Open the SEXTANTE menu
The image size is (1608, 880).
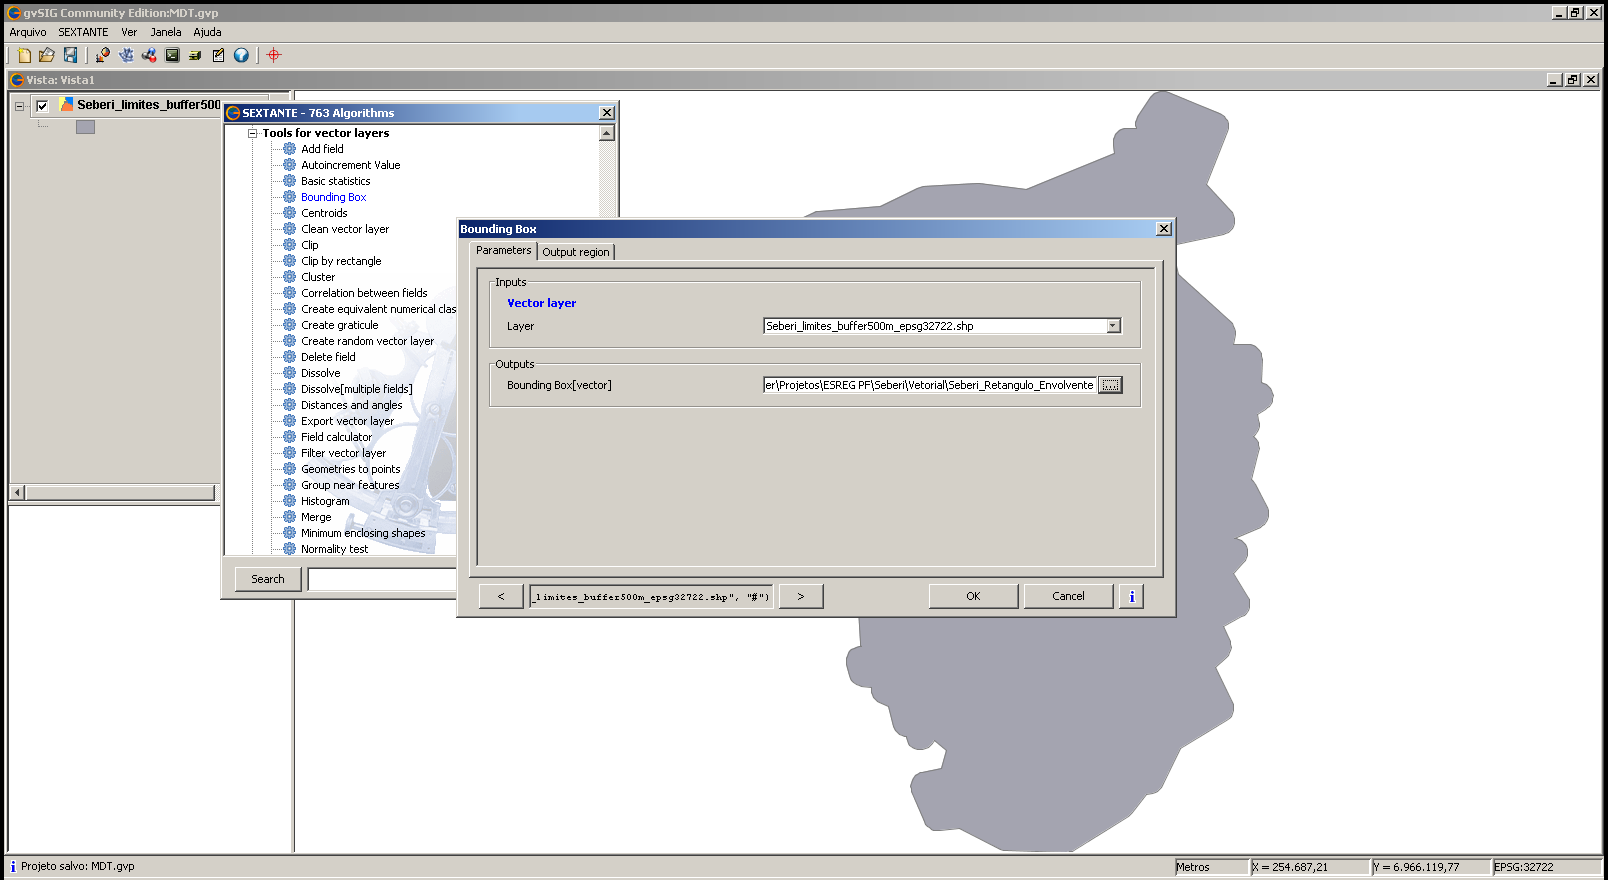(83, 32)
